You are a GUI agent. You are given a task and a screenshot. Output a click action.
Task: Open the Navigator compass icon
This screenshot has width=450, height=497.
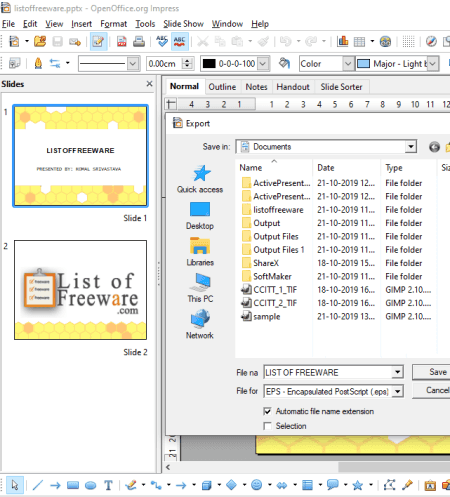(431, 42)
